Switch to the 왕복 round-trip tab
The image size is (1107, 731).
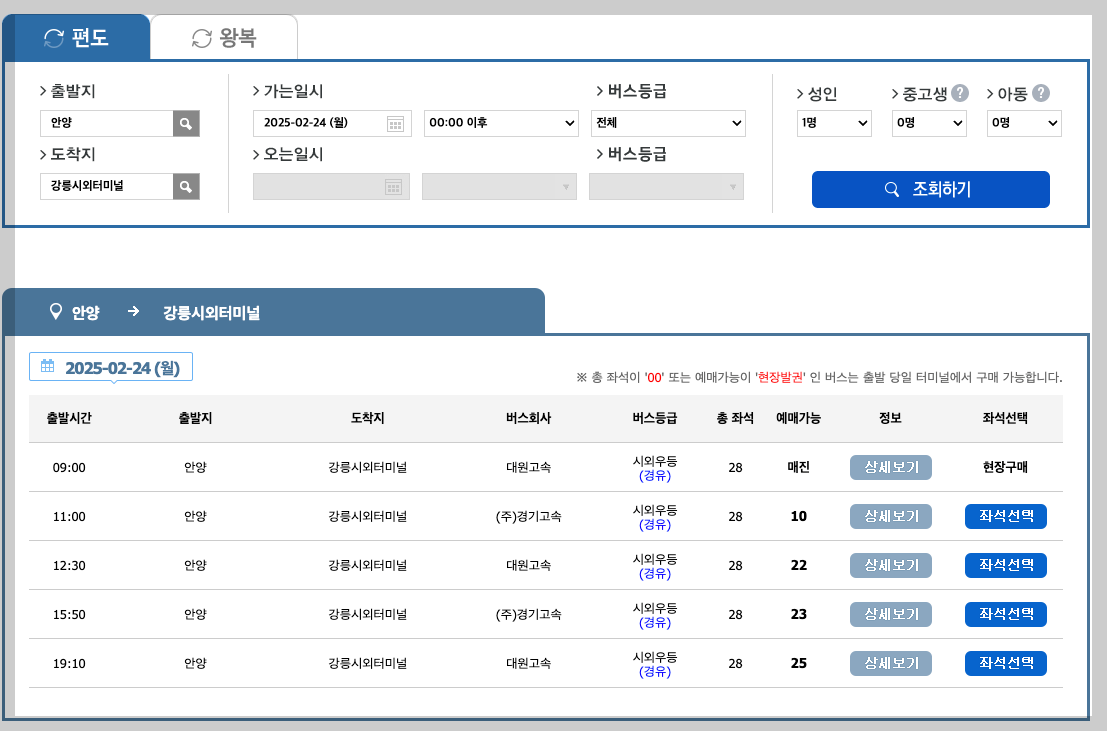(x=222, y=36)
